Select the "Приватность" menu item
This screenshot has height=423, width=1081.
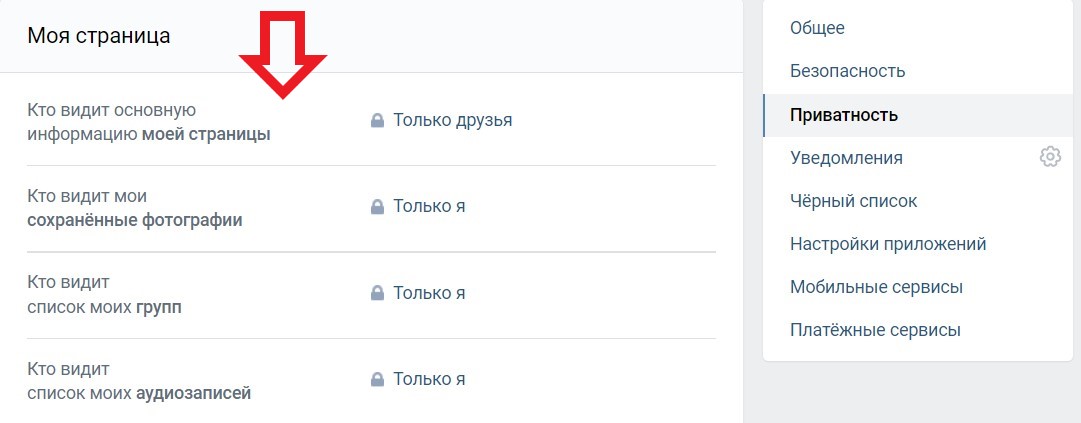(844, 115)
